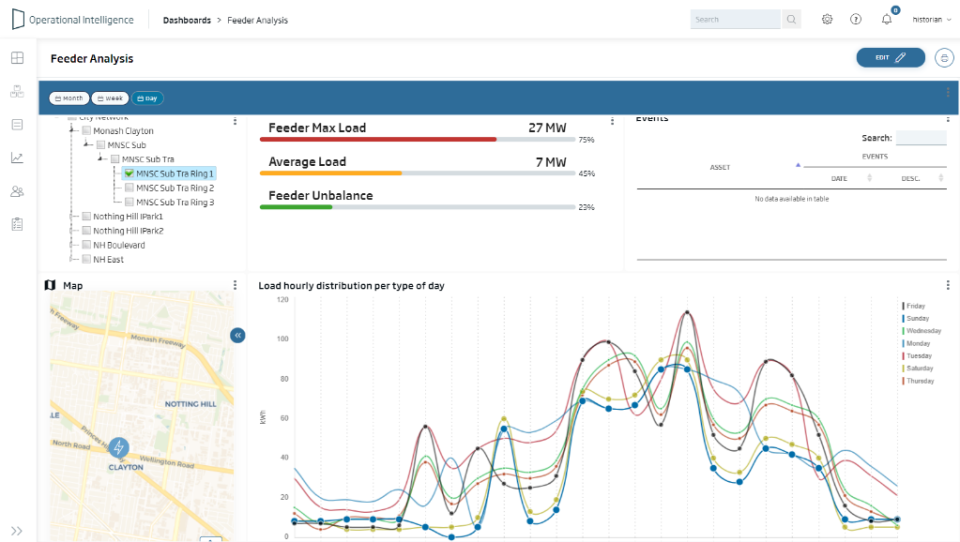Image resolution: width=960 pixels, height=542 pixels.
Task: Check the NH Boulevard checkbox
Action: [87, 244]
